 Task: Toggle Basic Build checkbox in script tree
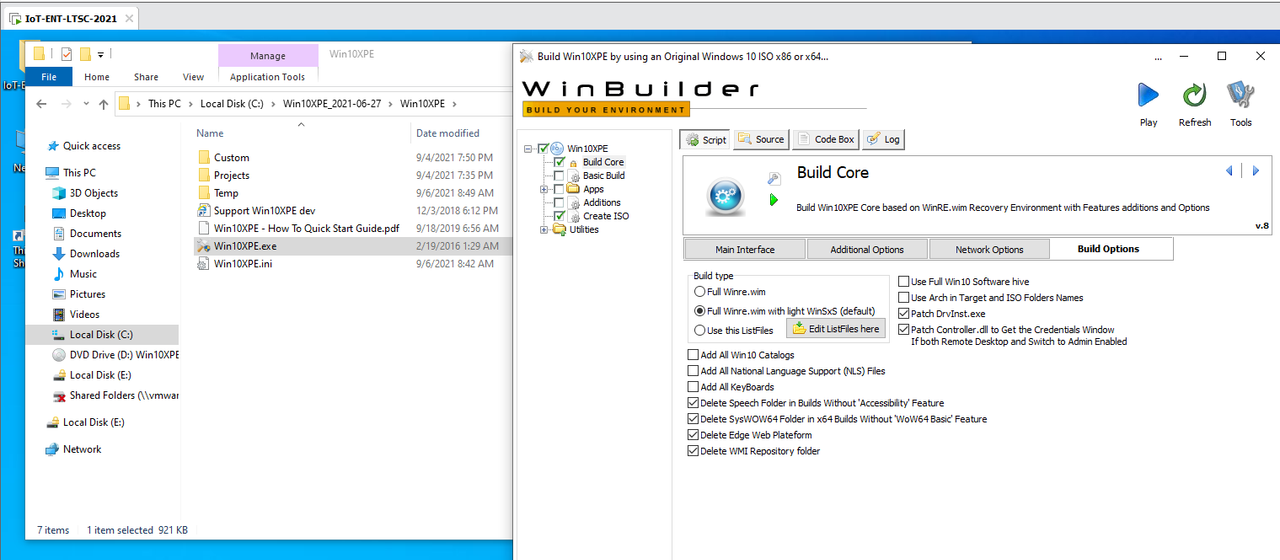(559, 175)
